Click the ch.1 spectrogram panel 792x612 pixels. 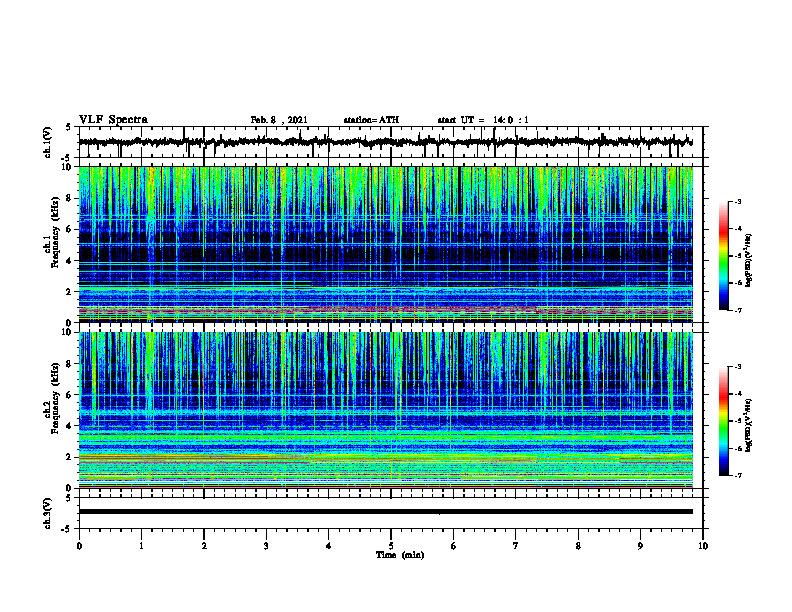[386, 244]
